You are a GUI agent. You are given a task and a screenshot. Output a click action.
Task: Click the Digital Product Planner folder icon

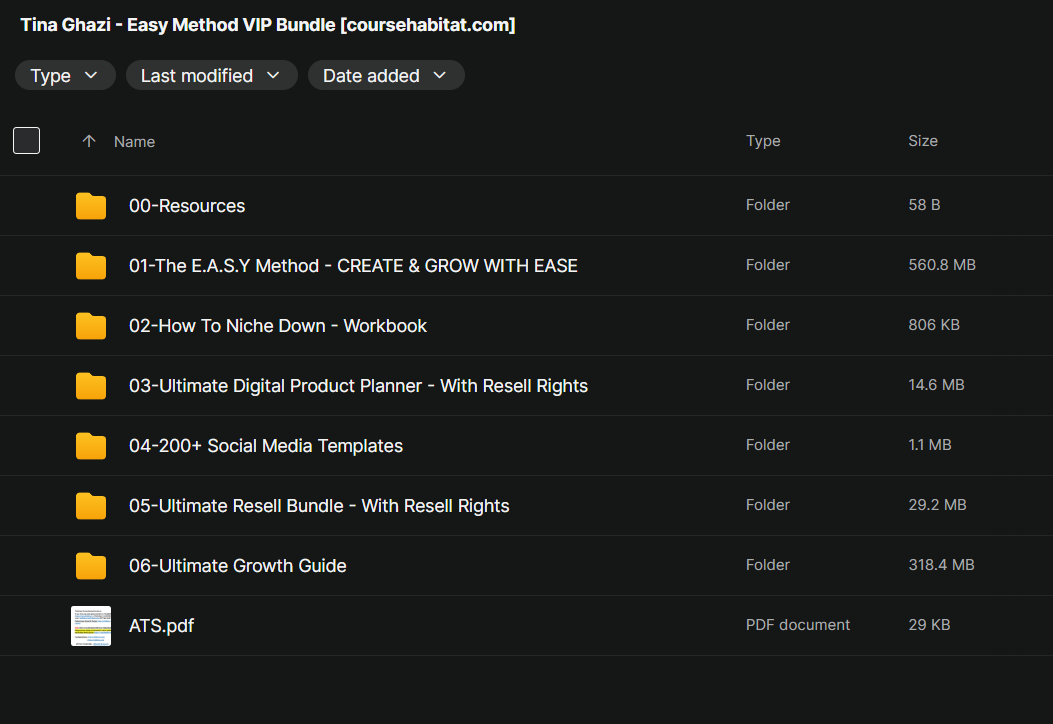91,386
